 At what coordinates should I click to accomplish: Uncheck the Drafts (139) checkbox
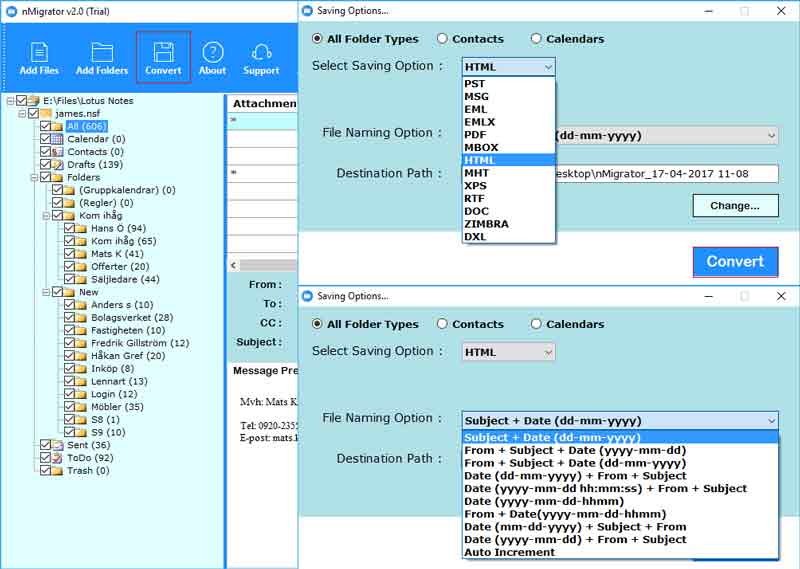click(45, 164)
